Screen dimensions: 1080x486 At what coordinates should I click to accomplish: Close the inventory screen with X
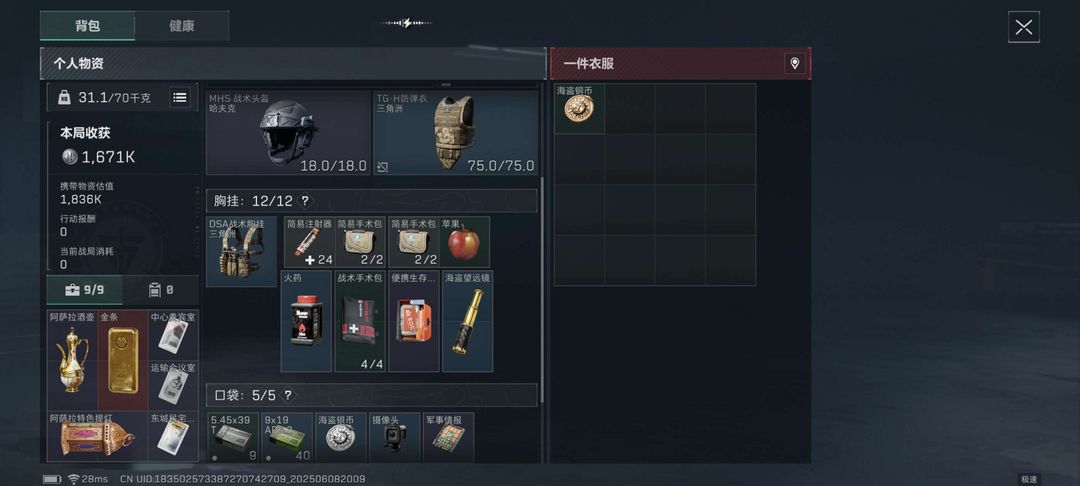[x=1024, y=27]
